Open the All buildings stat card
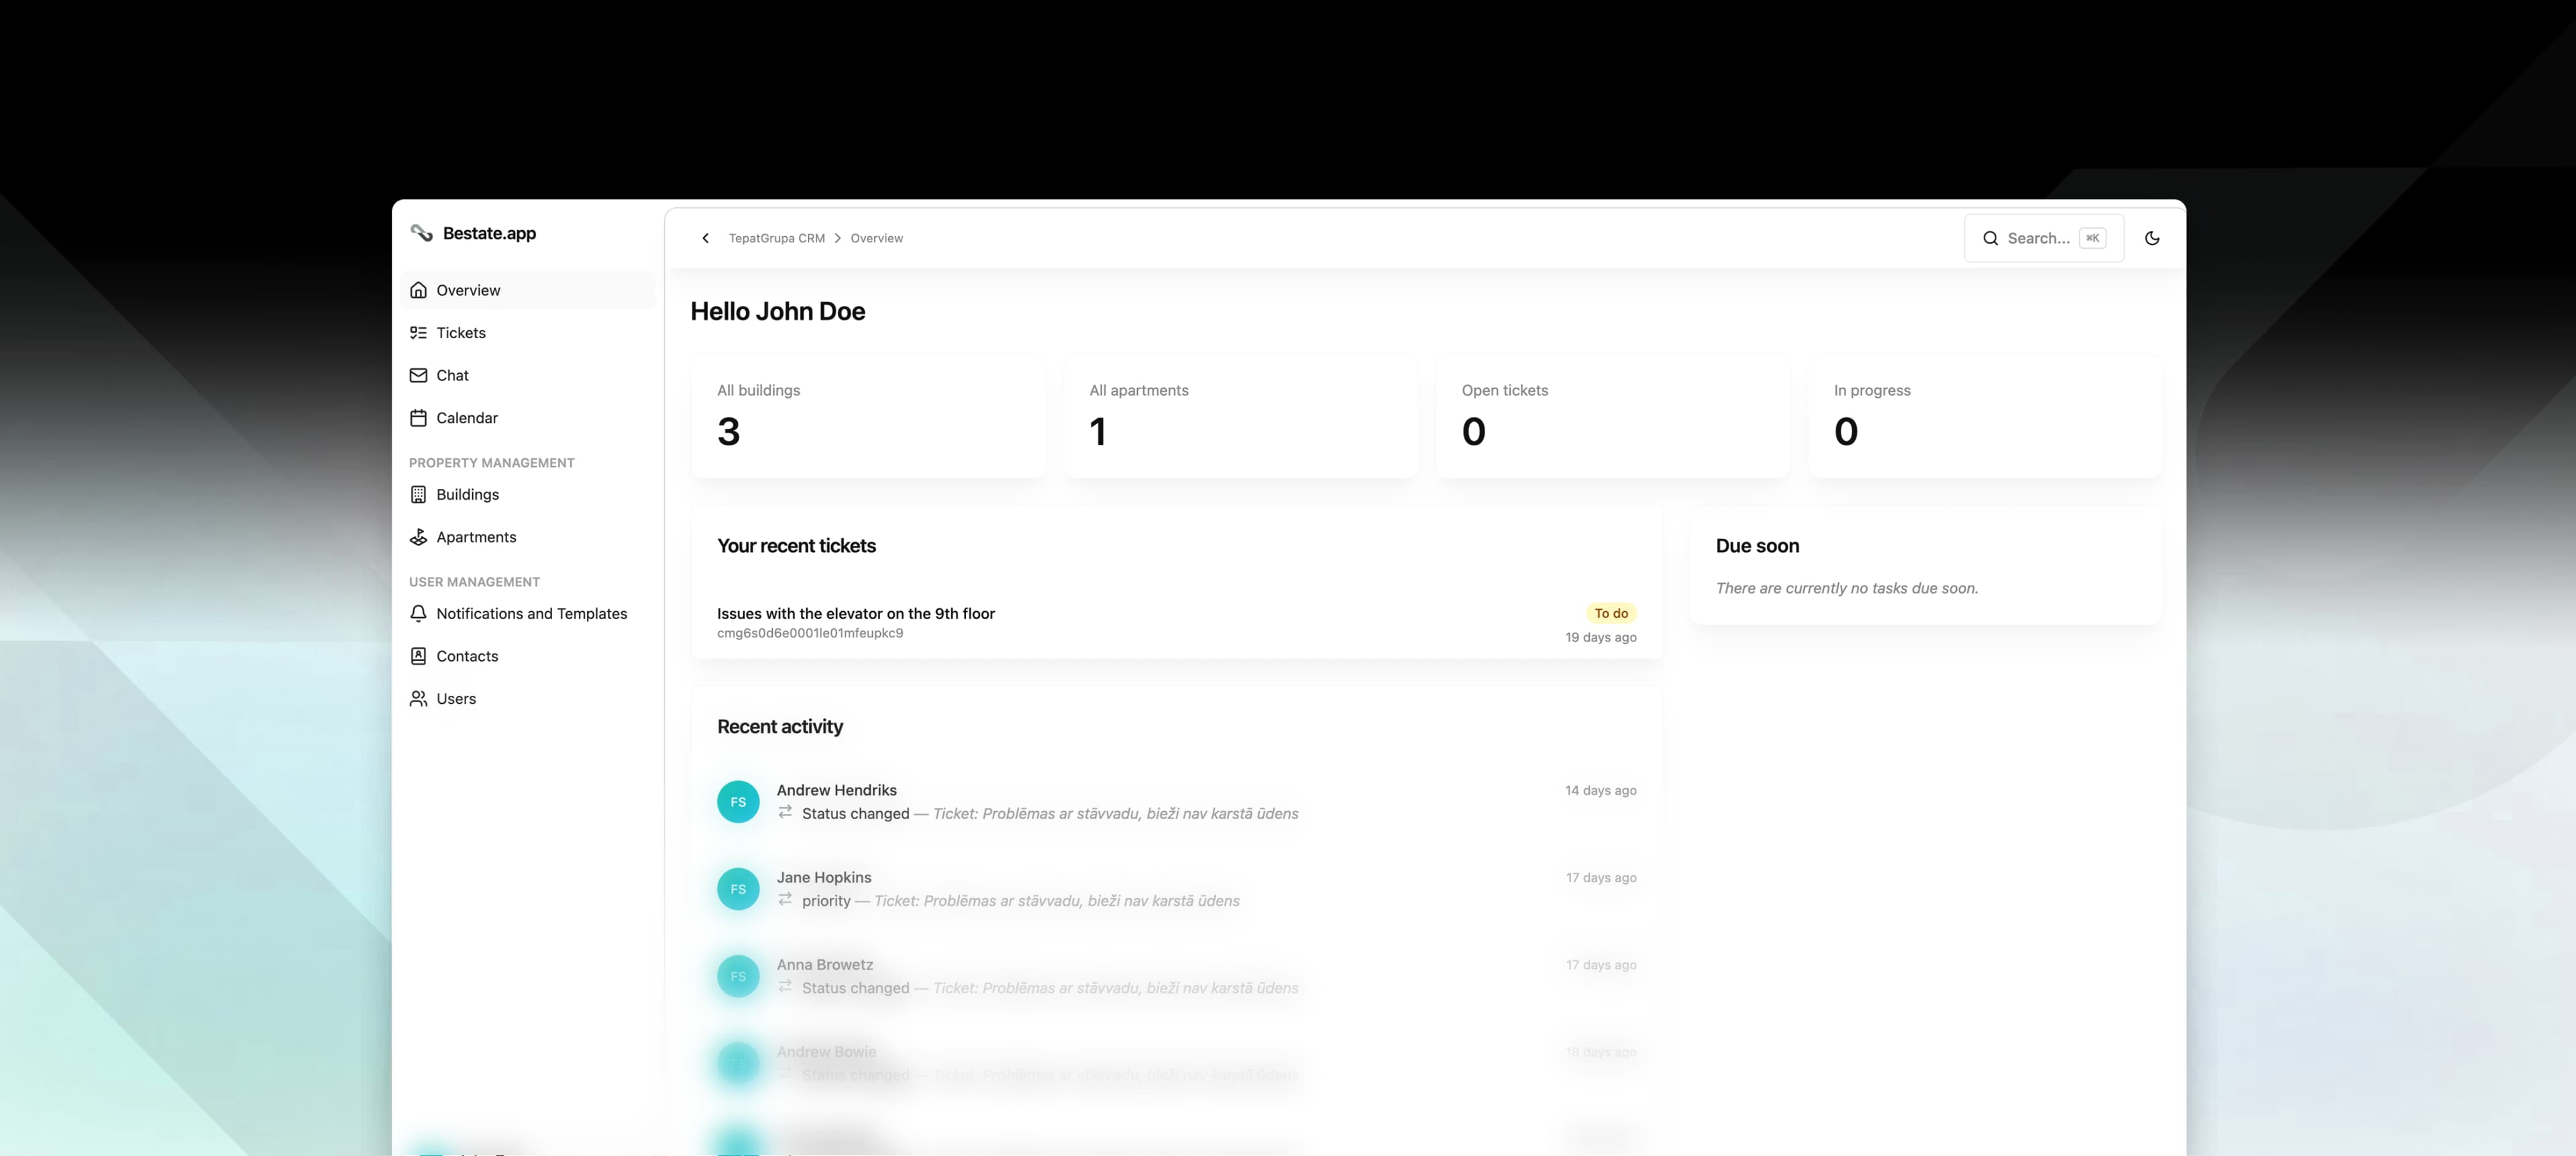 [x=867, y=417]
